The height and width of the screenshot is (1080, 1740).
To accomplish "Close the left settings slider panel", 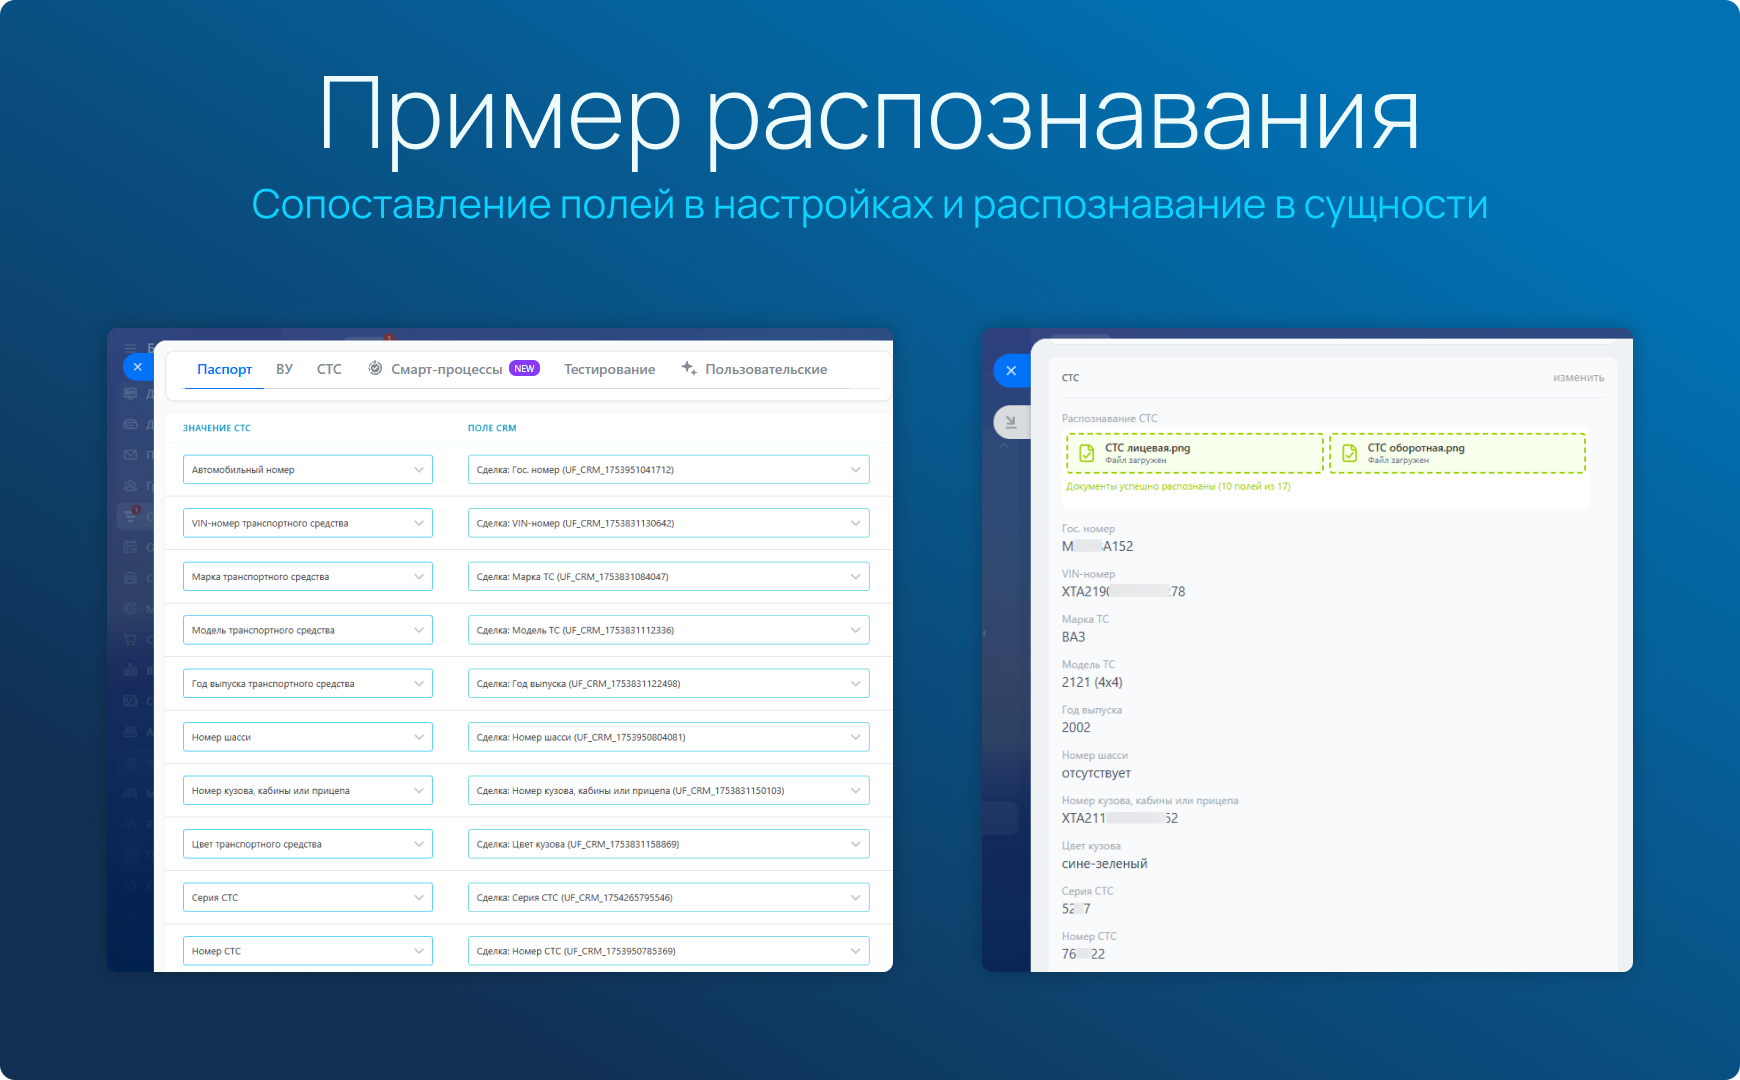I will [x=138, y=367].
